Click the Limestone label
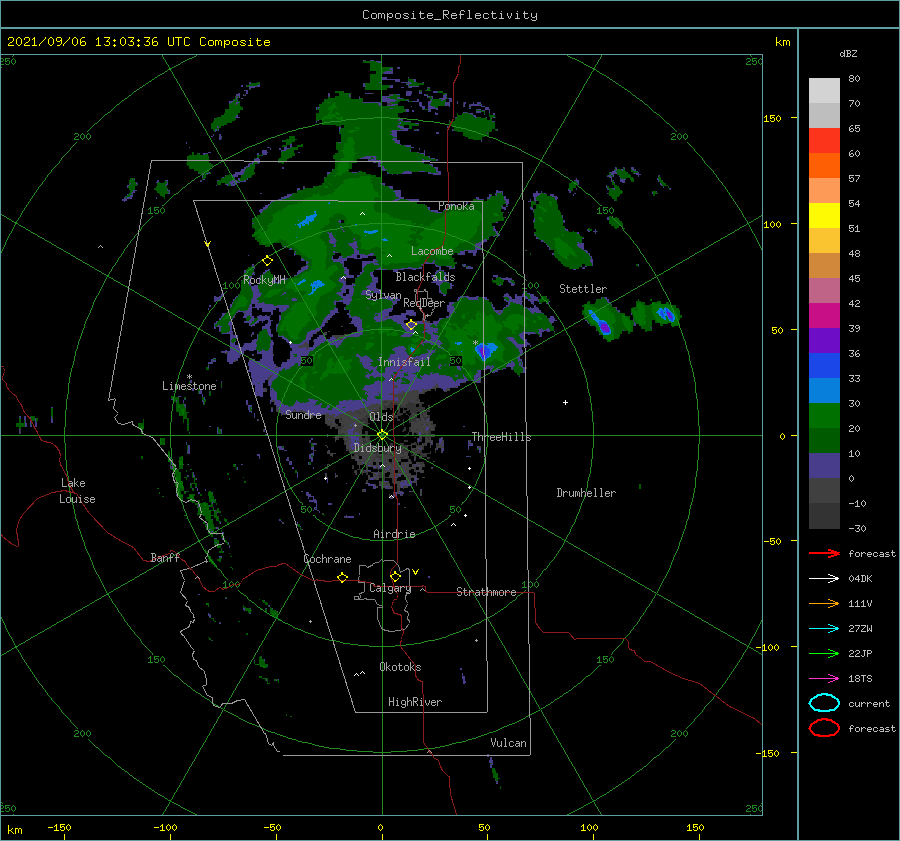Image resolution: width=900 pixels, height=841 pixels. [189, 386]
